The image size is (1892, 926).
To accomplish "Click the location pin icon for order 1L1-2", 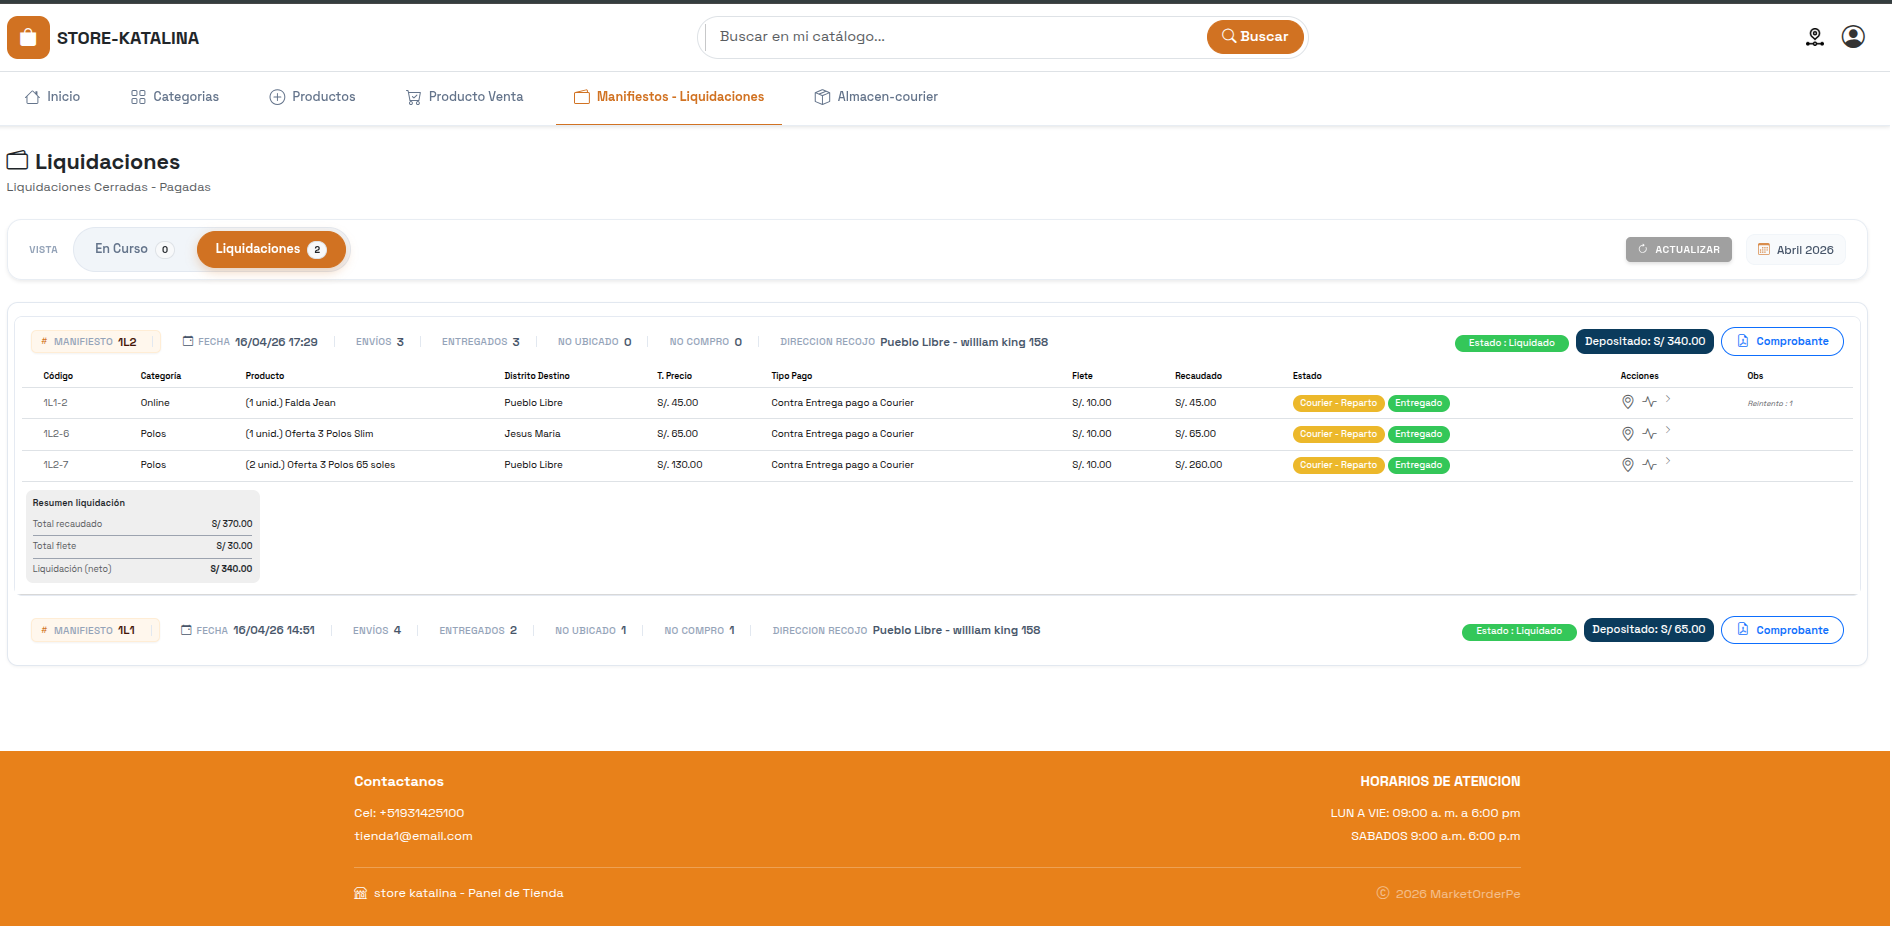I will coord(1627,402).
